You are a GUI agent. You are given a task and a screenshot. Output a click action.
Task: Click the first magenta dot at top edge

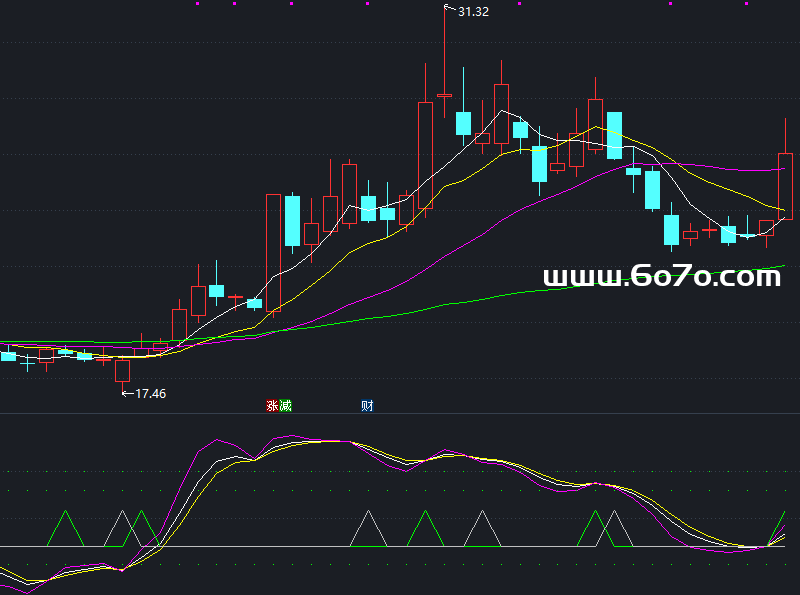click(197, 4)
